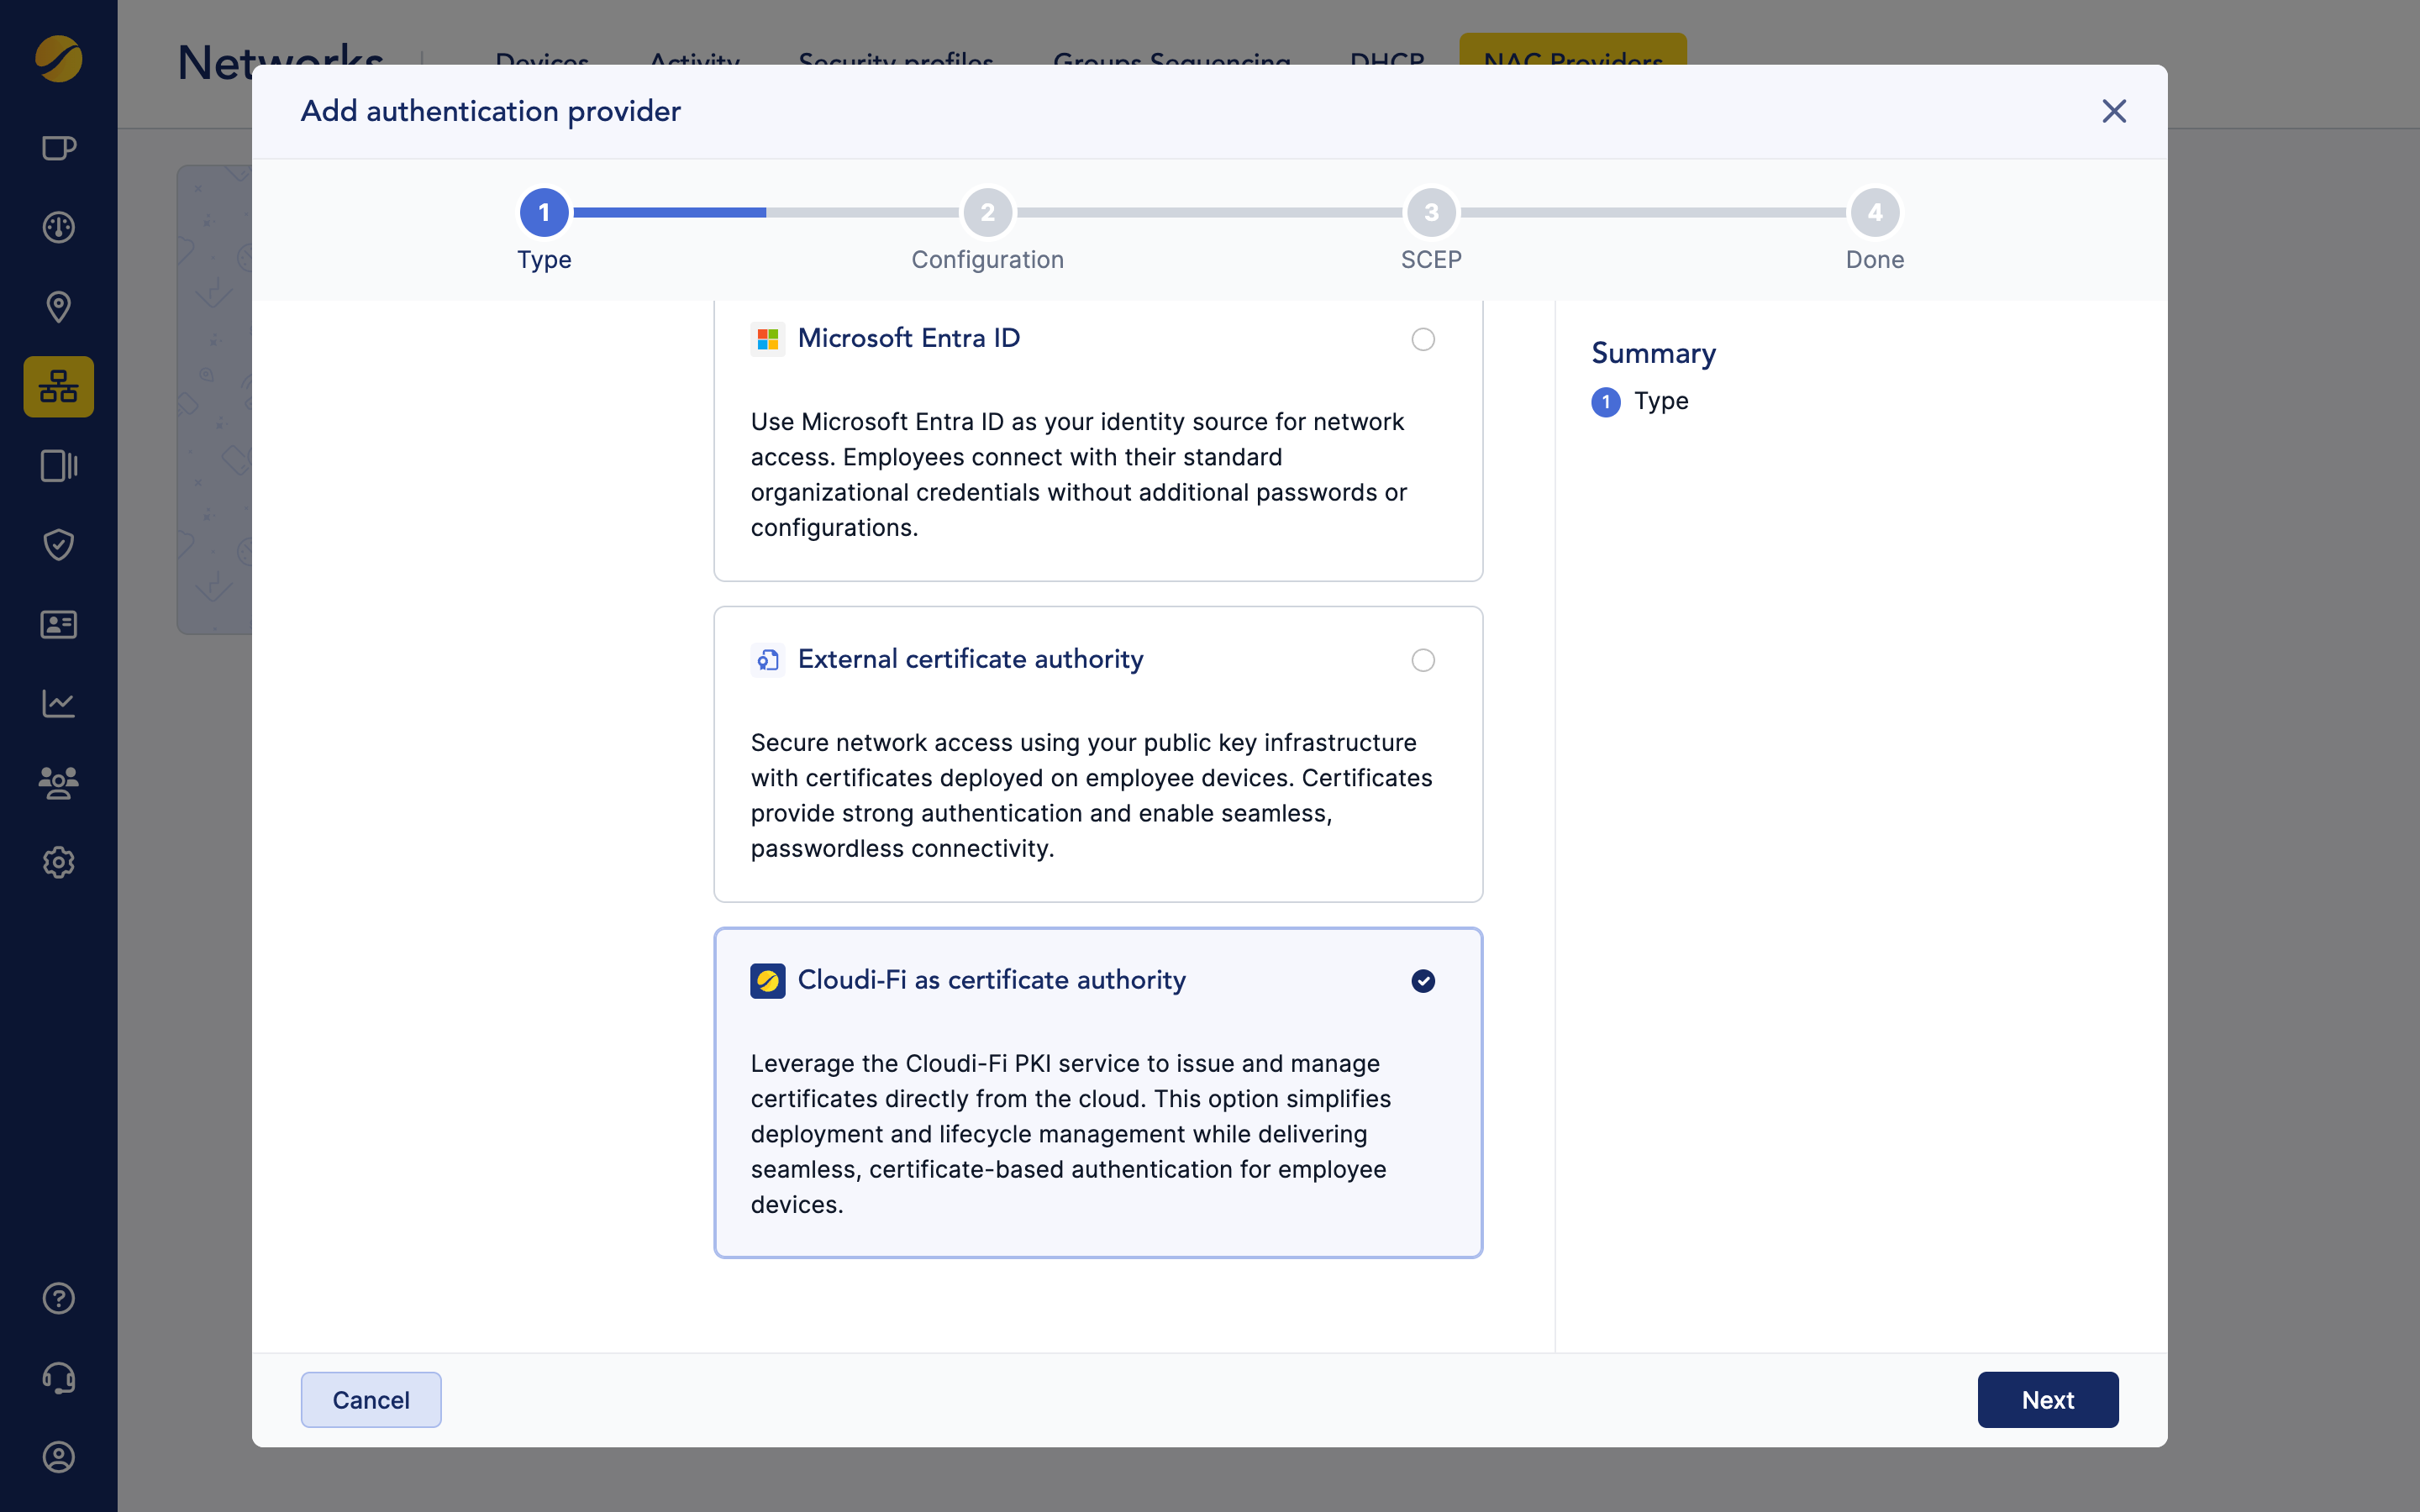The image size is (2420, 1512).
Task: Jump to the Configuration wizard step
Action: [x=987, y=212]
